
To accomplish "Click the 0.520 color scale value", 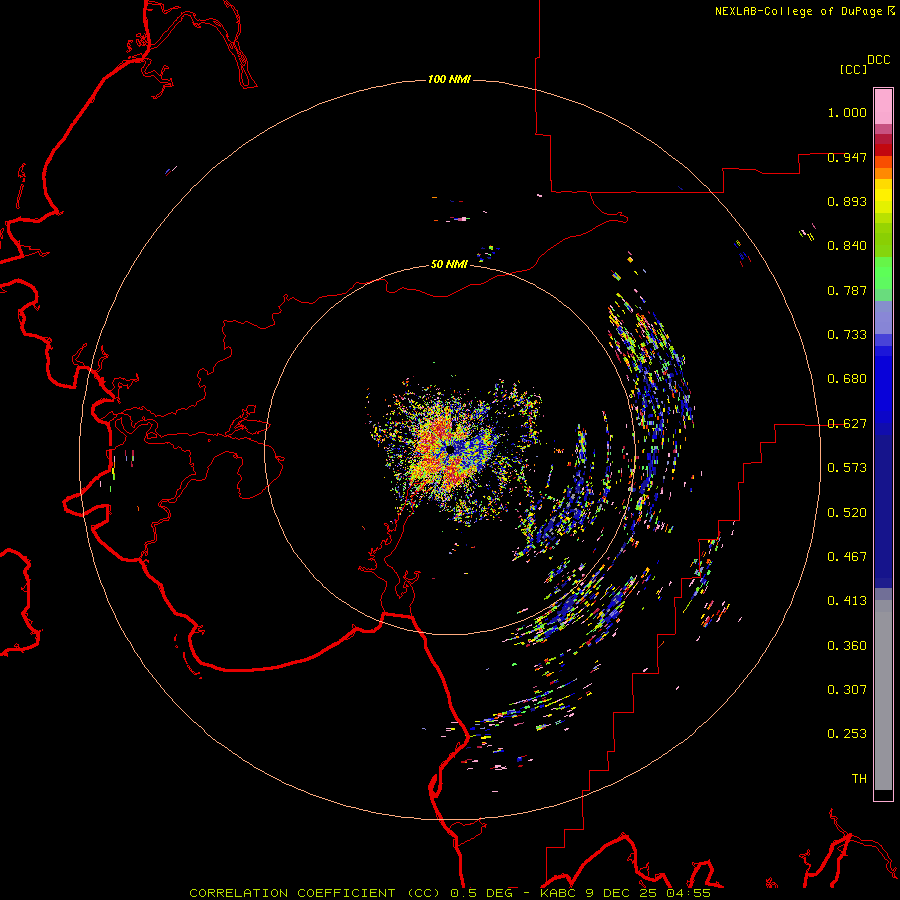I will (x=847, y=513).
